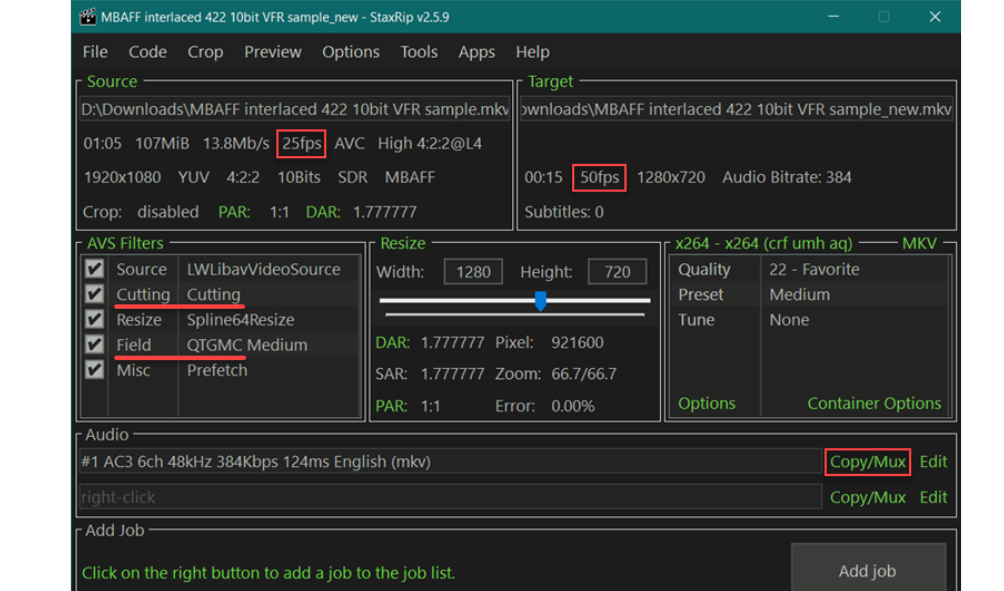The image size is (1004, 591).
Task: Toggle the Field QTGMC filter checkbox
Action: 94,345
